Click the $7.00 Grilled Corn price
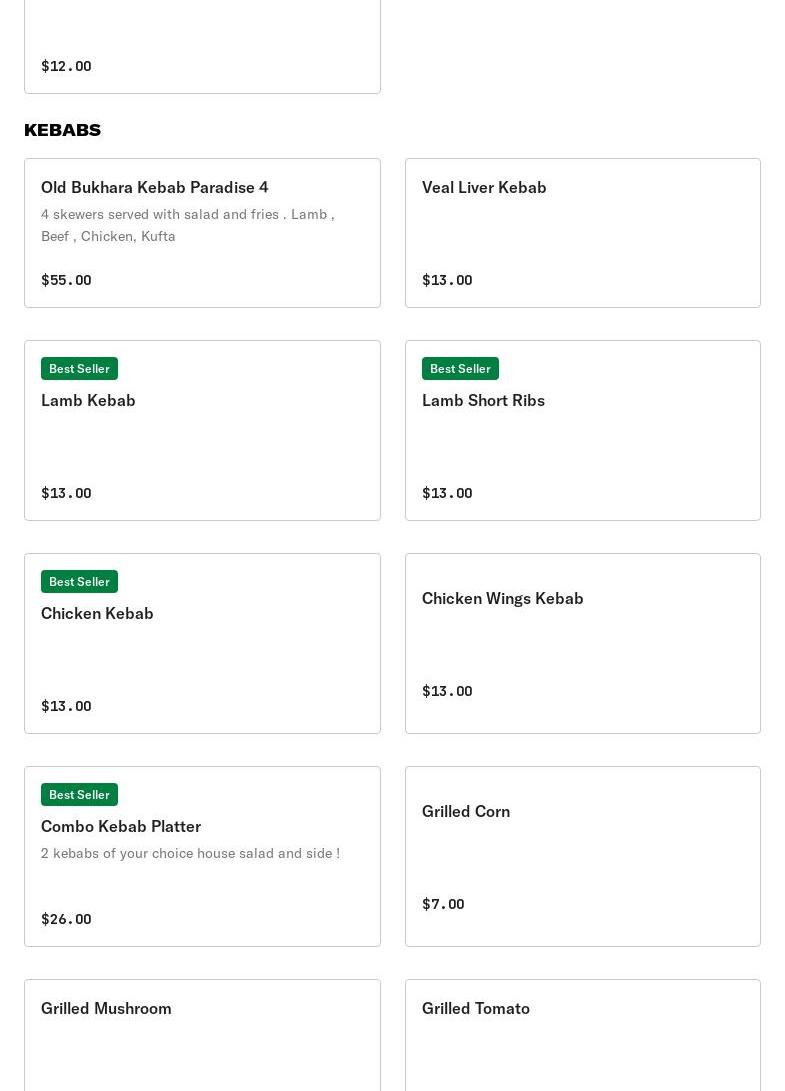785x1091 pixels. click(443, 904)
